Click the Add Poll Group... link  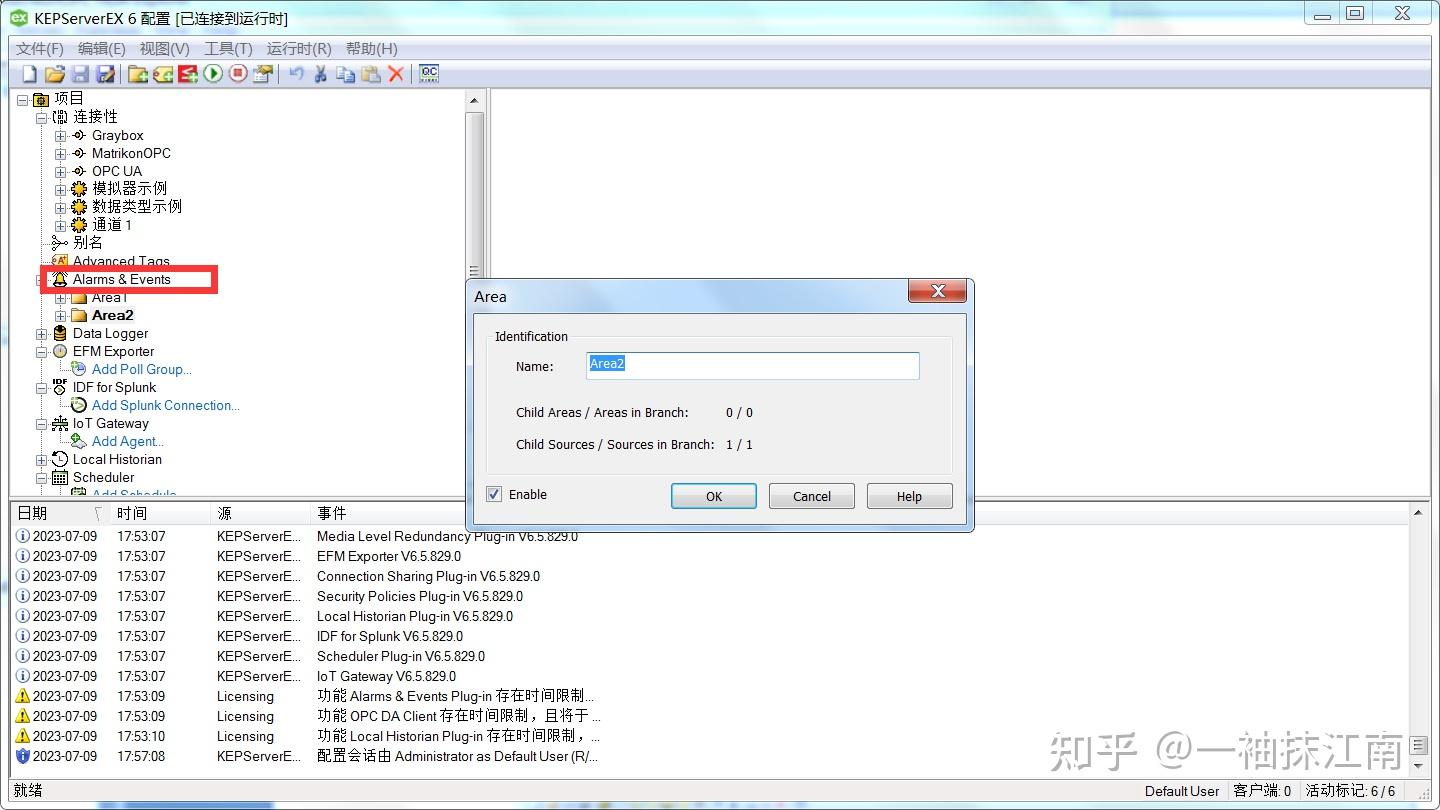pos(142,369)
